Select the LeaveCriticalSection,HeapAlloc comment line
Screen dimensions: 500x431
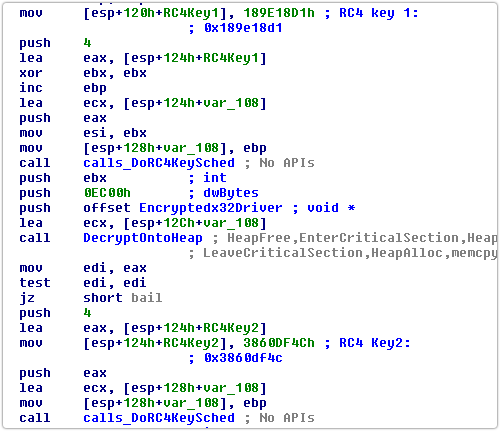pos(343,253)
